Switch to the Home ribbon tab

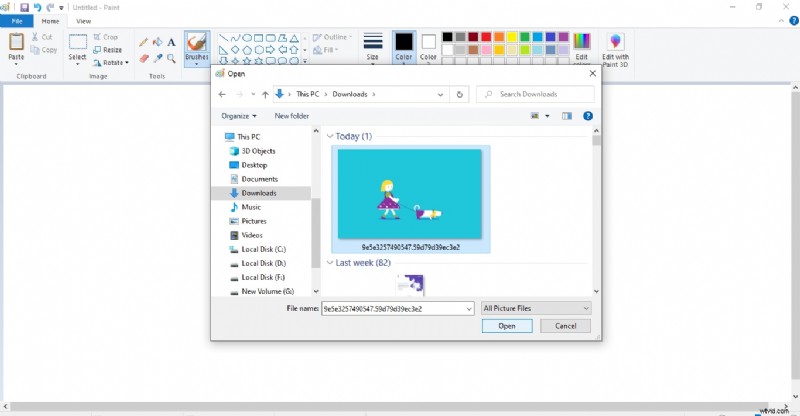pos(50,21)
